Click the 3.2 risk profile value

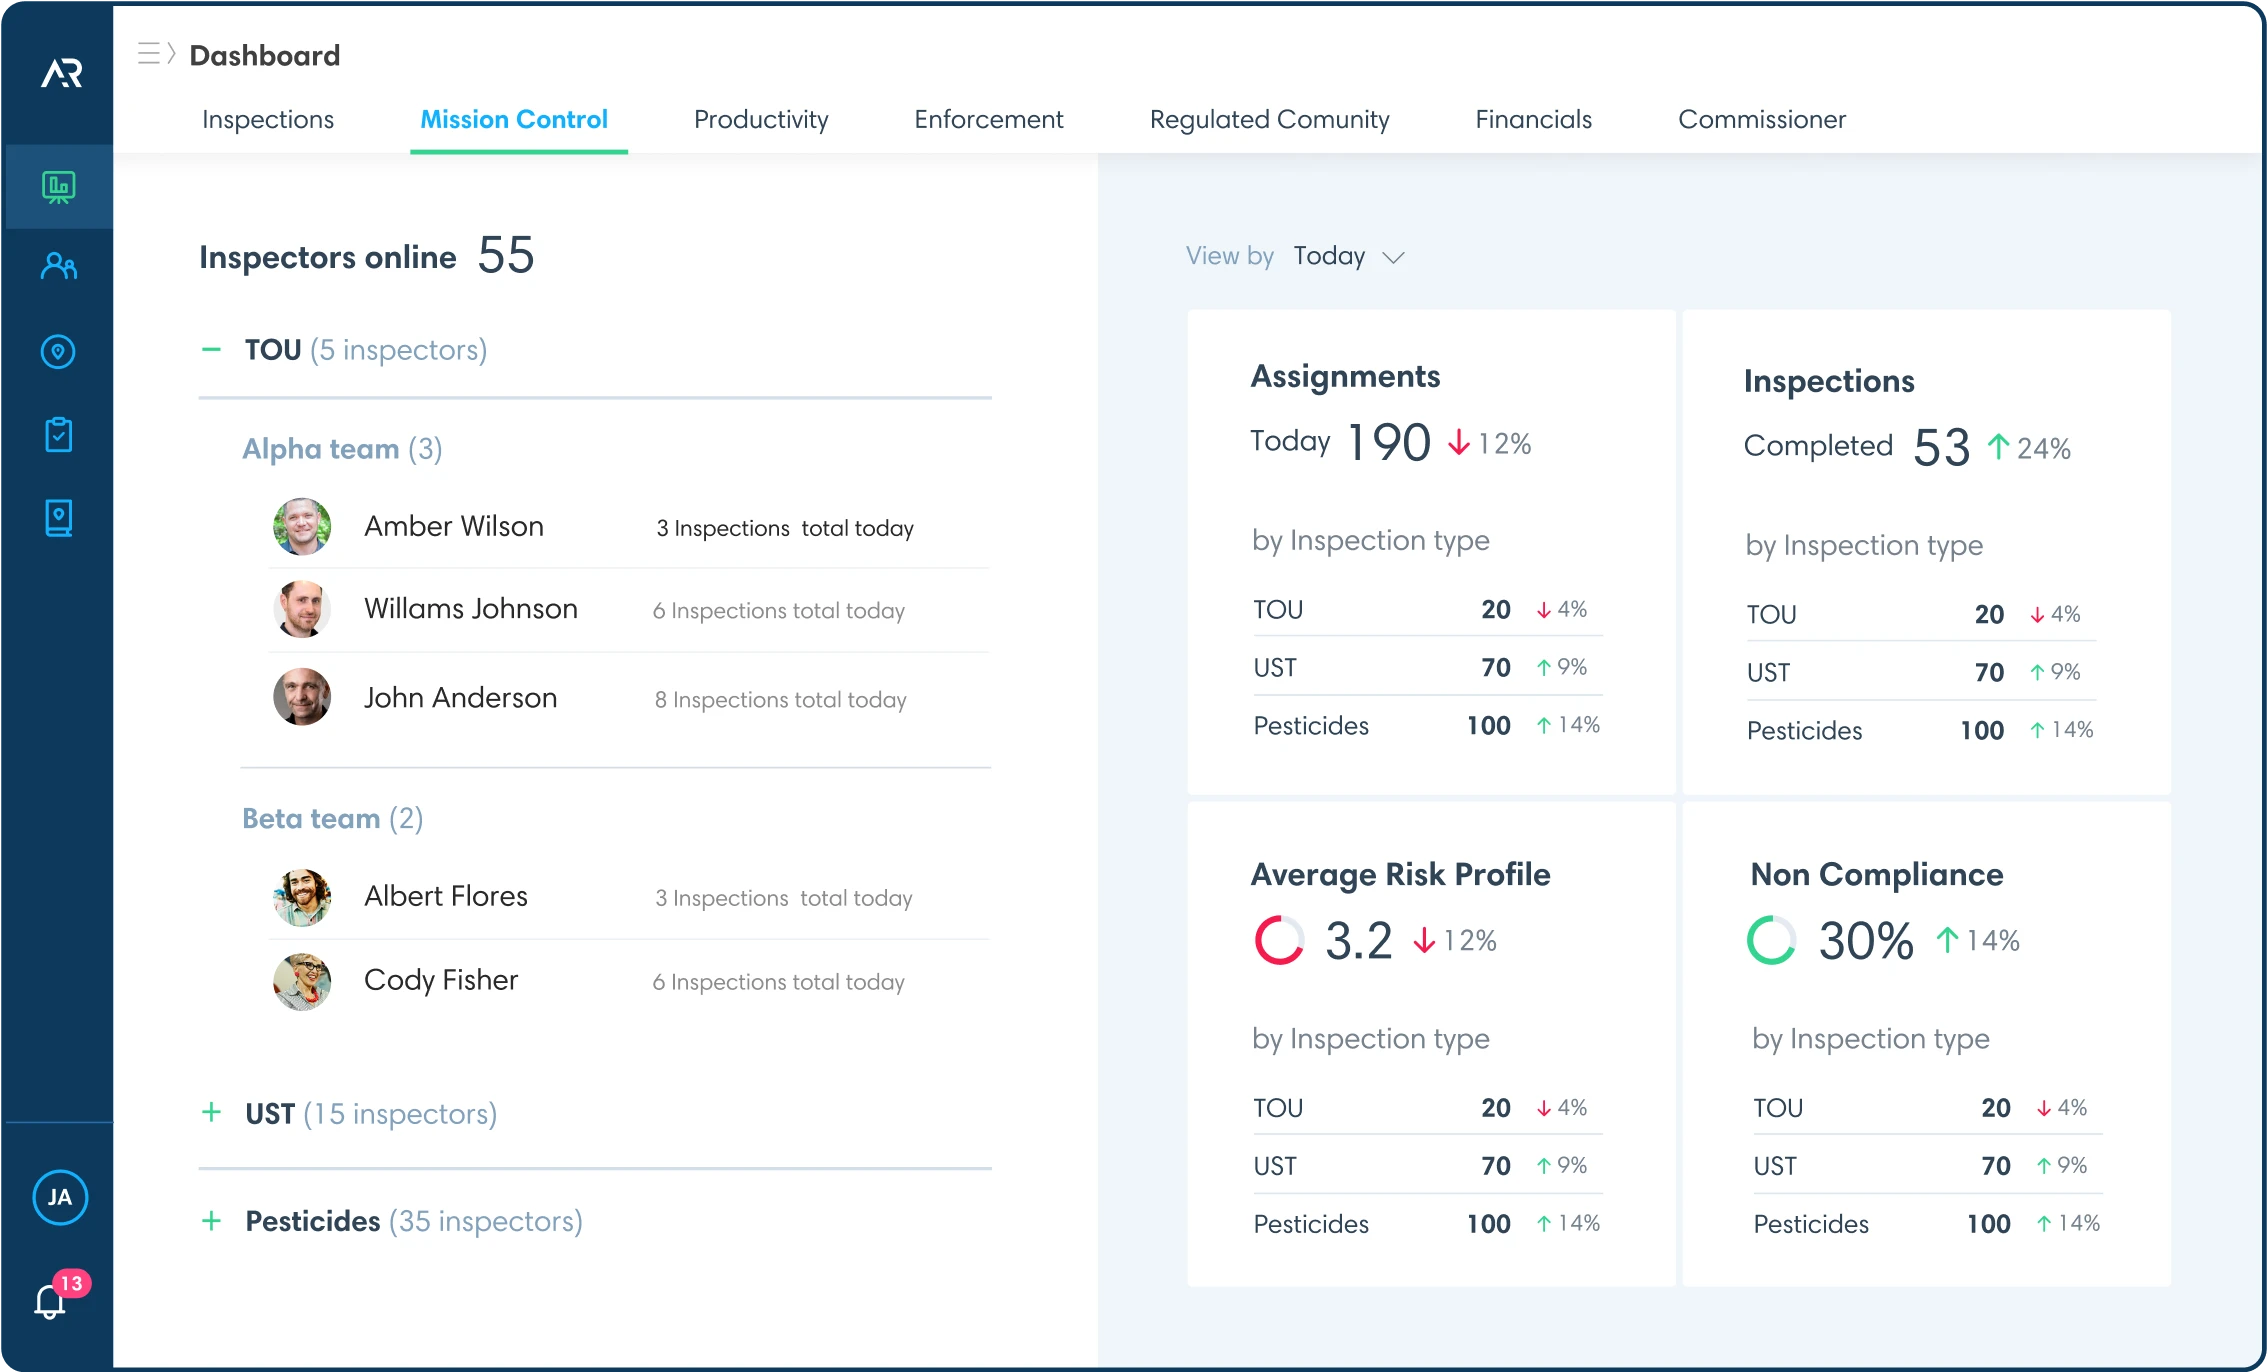1358,940
